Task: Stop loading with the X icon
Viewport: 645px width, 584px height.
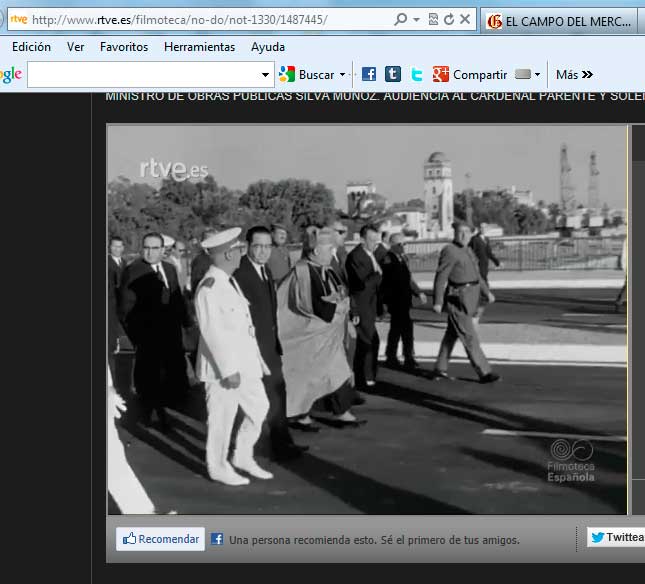Action: 465,20
